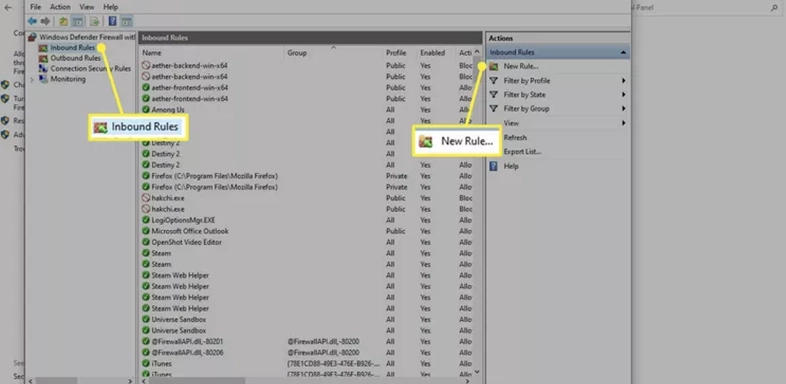Viewport: 786px width, 384px height.
Task: Open the Filter by State submenu arrow
Action: [624, 95]
